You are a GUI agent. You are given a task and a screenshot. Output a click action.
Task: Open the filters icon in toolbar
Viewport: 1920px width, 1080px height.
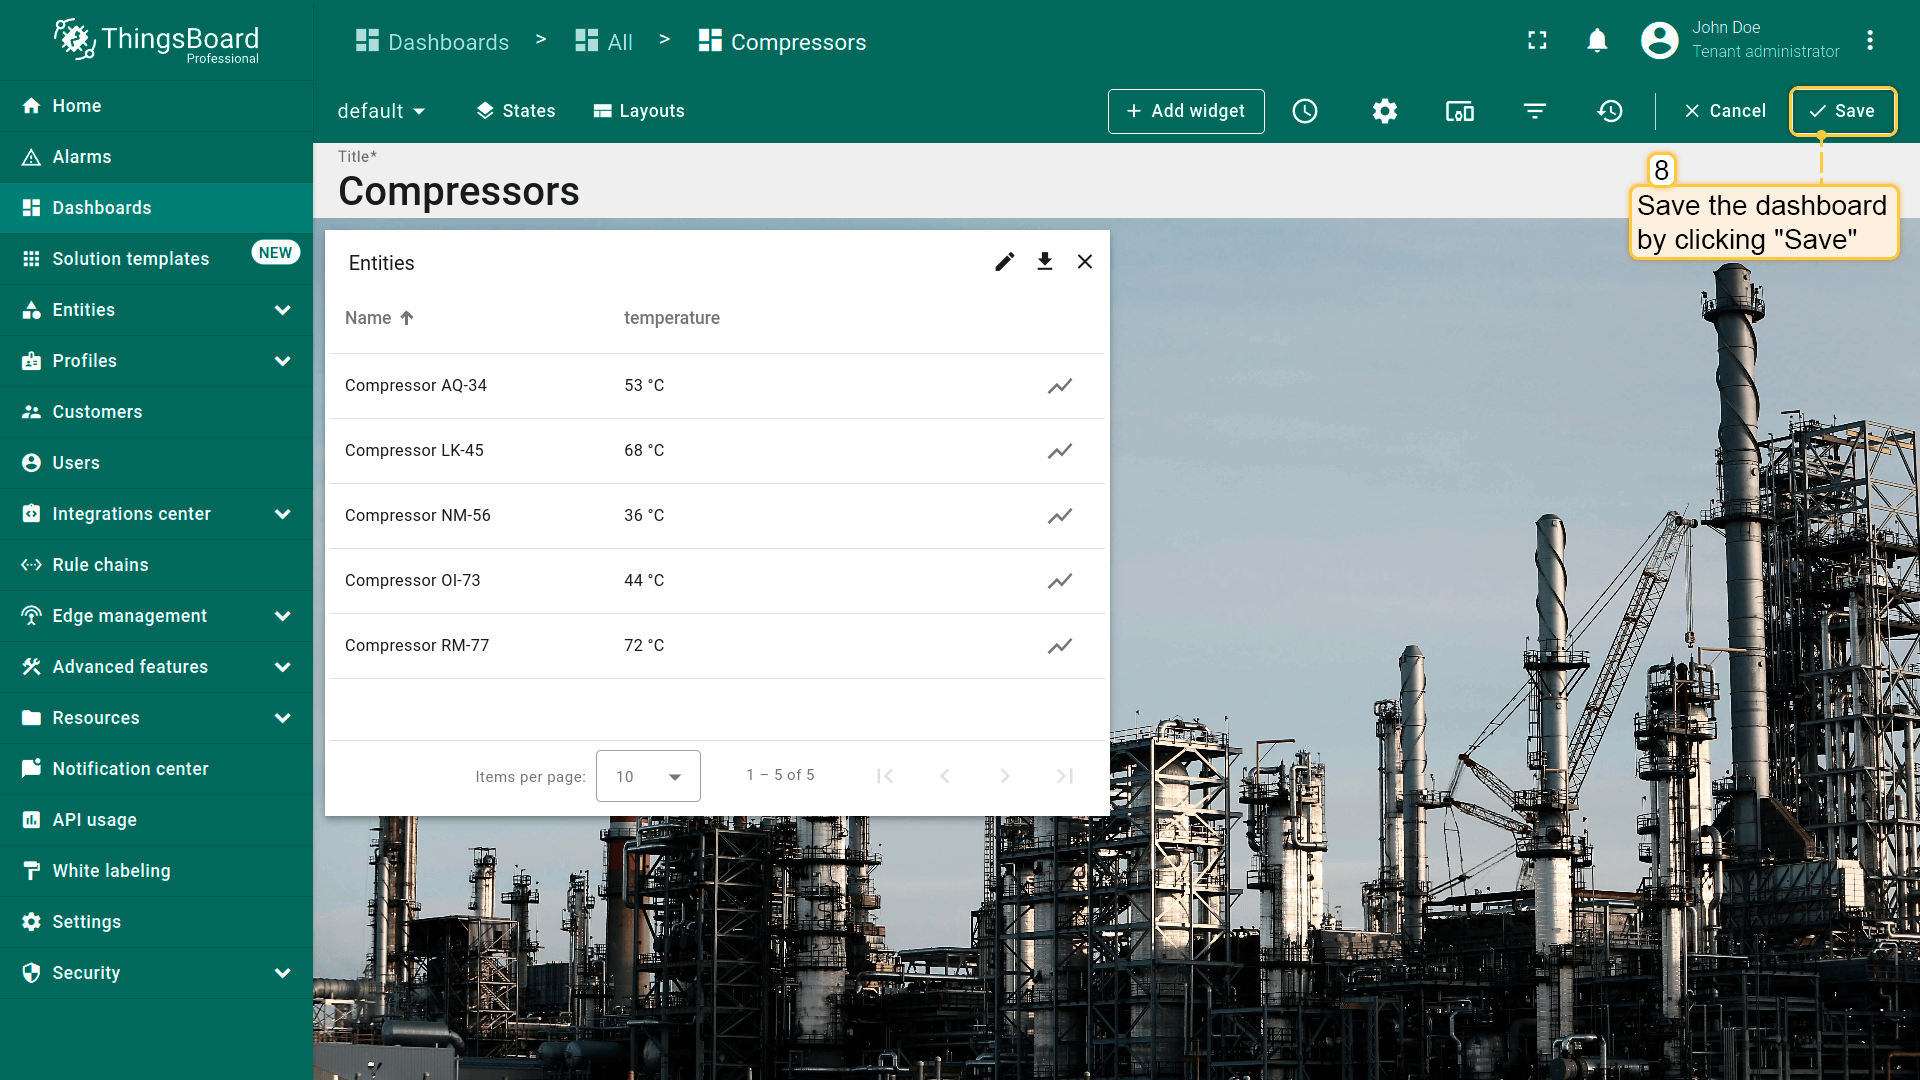point(1535,111)
